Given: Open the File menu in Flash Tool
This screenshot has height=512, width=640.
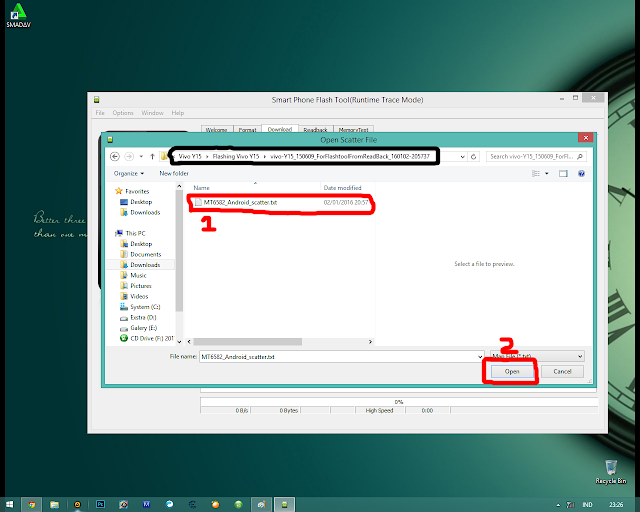Looking at the screenshot, I should 100,113.
